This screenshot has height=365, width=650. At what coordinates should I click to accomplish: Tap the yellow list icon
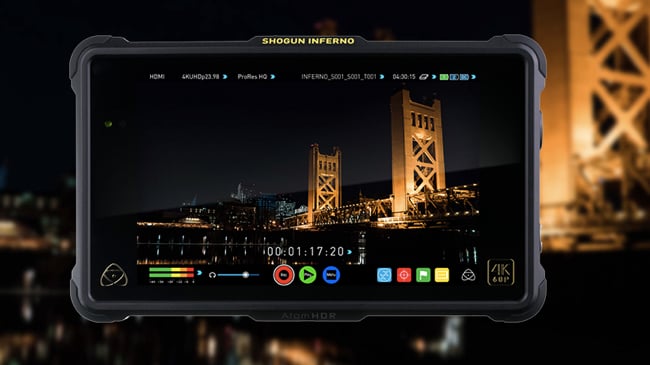(442, 275)
